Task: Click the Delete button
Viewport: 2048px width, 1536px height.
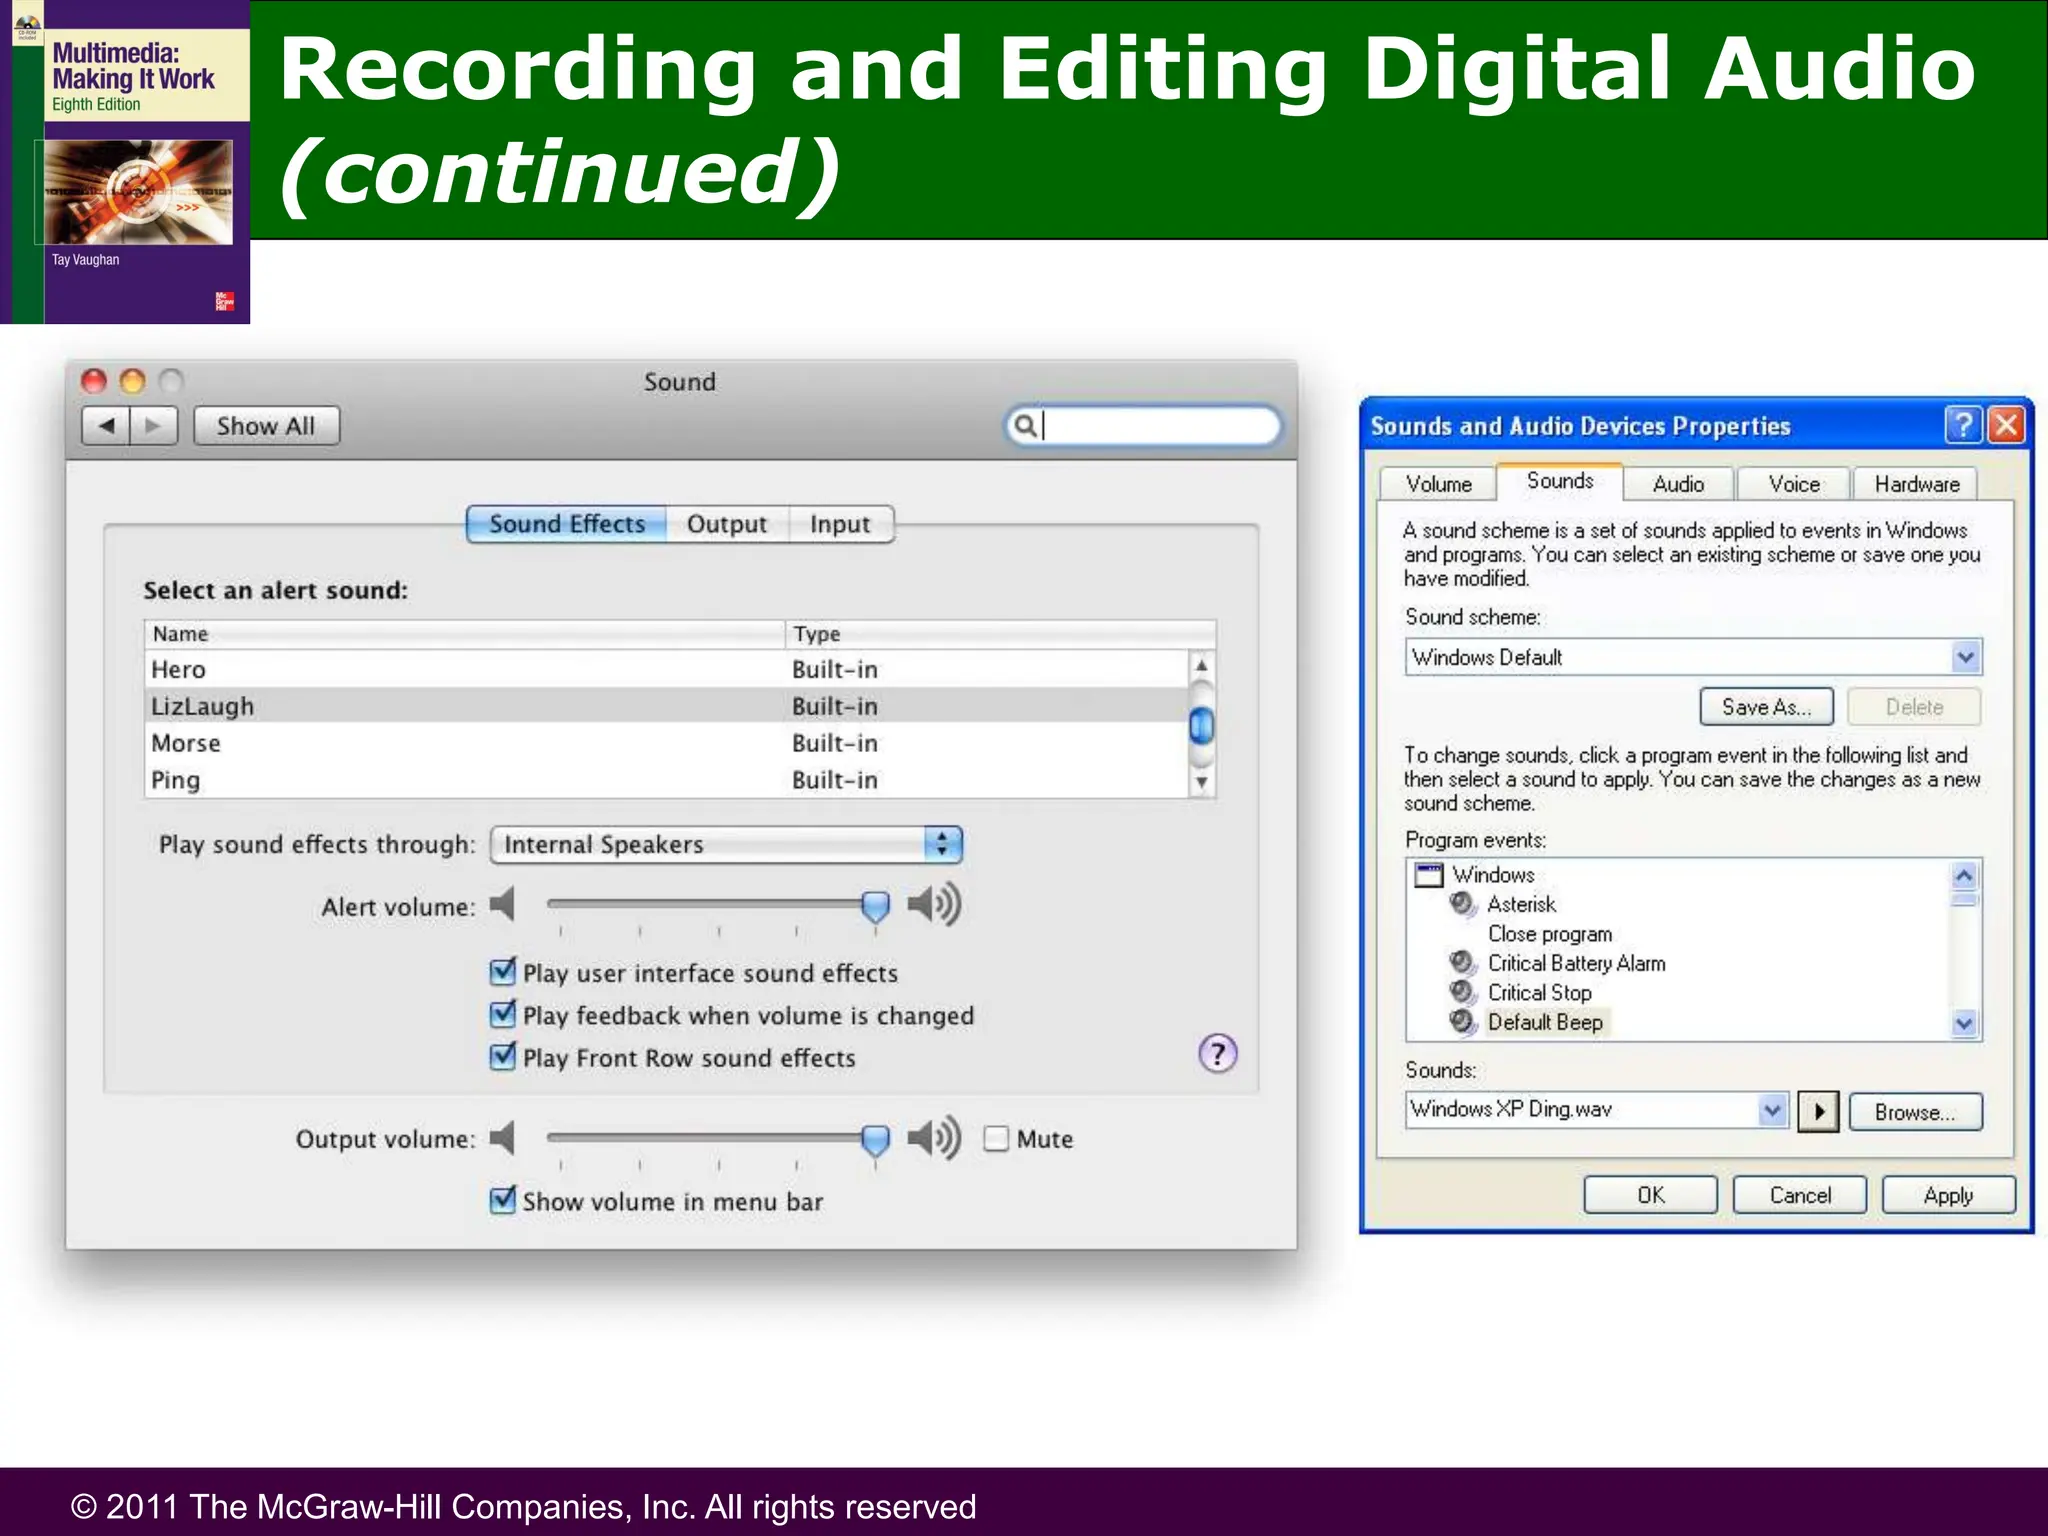Action: [x=1914, y=707]
